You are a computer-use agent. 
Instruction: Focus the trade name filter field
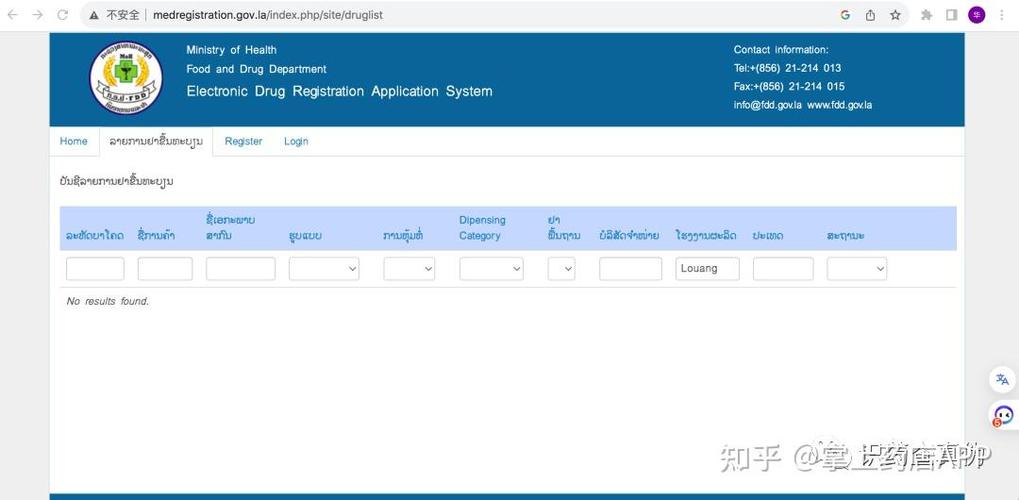[165, 269]
